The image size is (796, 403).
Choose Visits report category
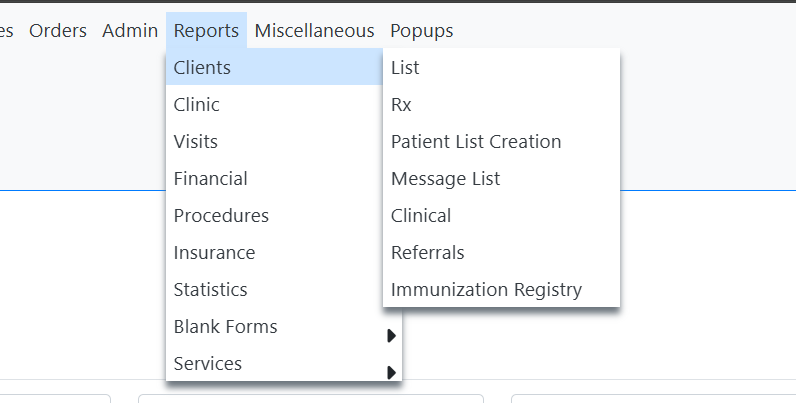196,142
